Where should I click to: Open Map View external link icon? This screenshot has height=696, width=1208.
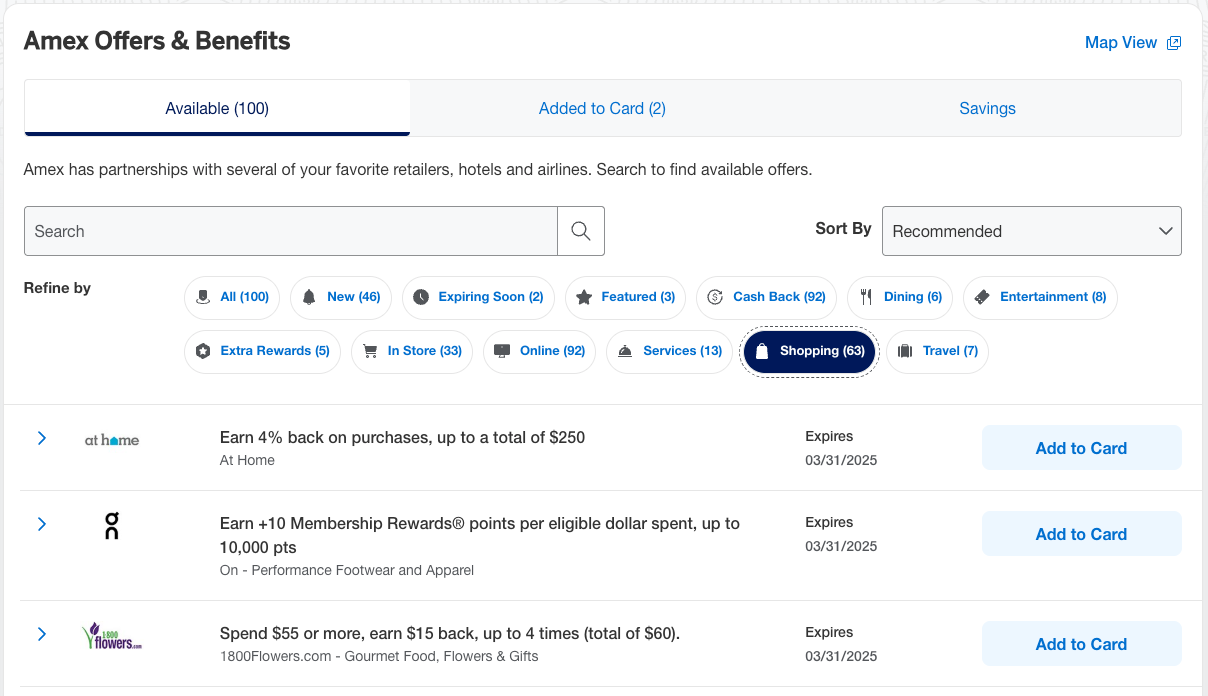click(1174, 43)
